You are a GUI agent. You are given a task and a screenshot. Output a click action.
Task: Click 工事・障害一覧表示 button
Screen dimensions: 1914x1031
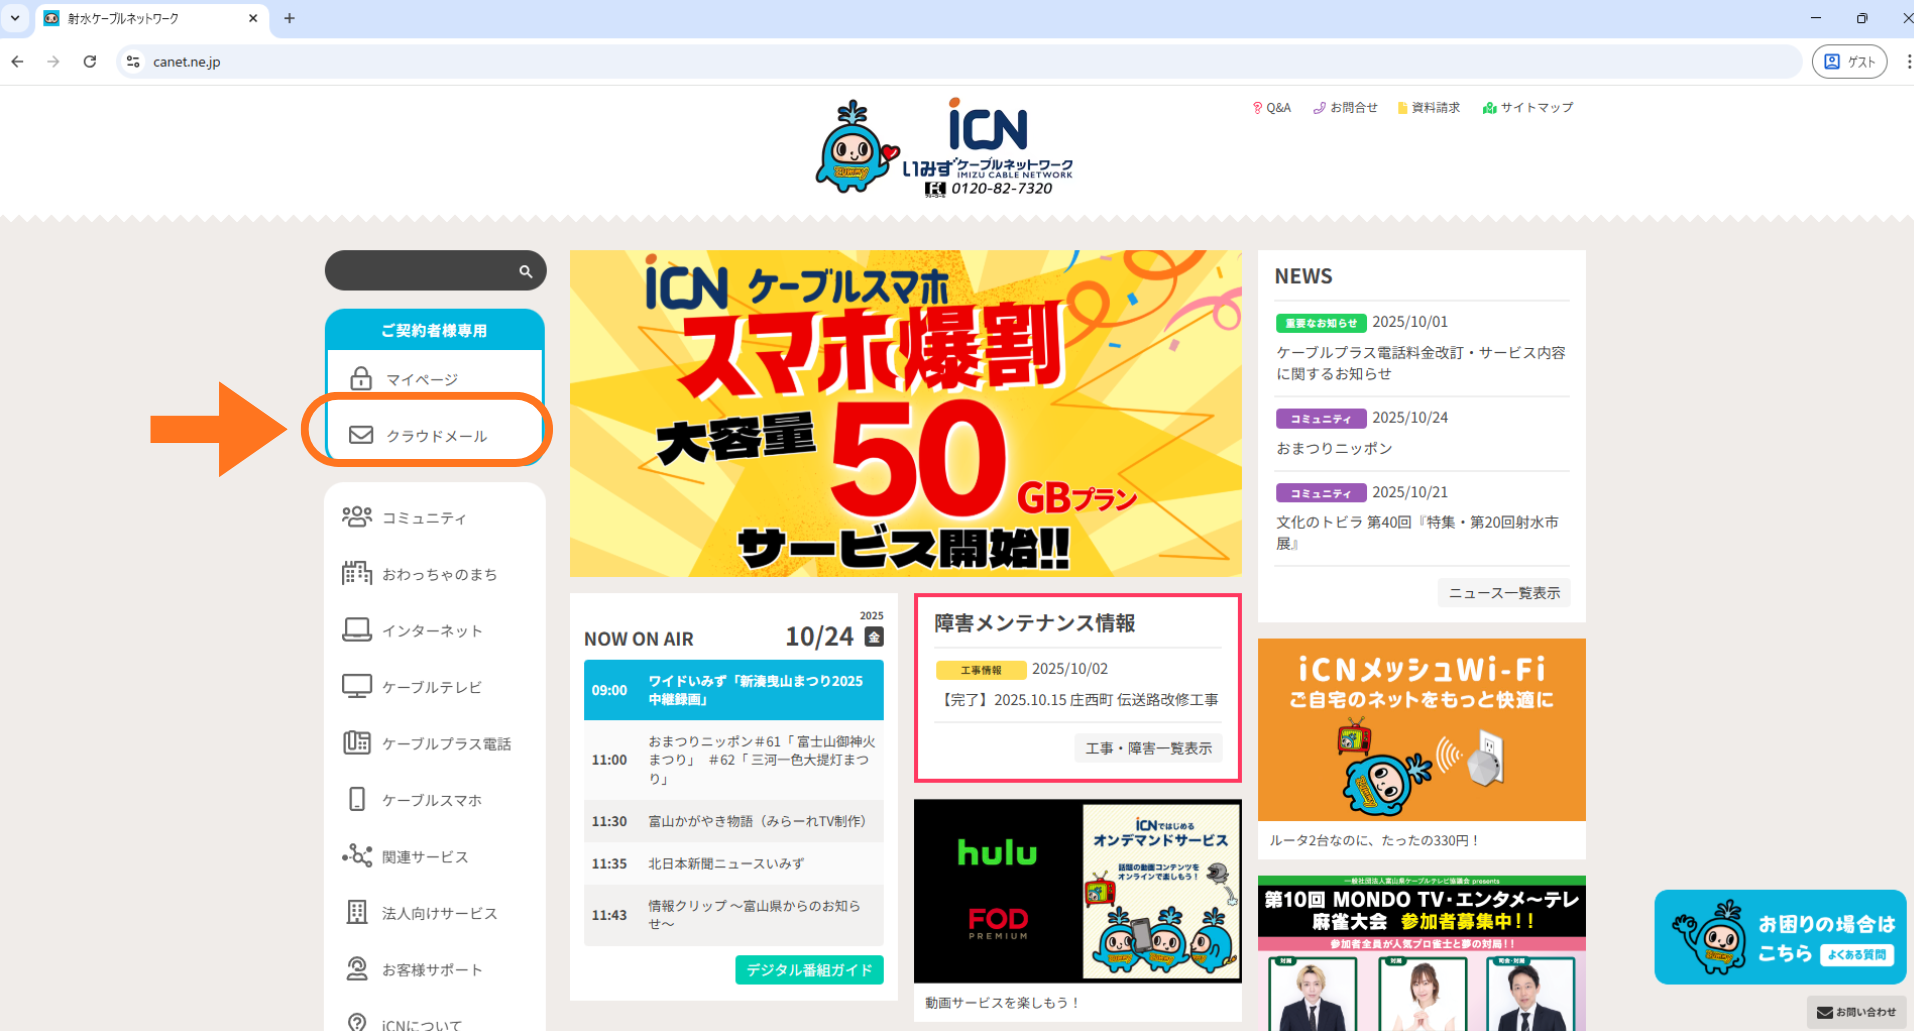pos(1148,748)
